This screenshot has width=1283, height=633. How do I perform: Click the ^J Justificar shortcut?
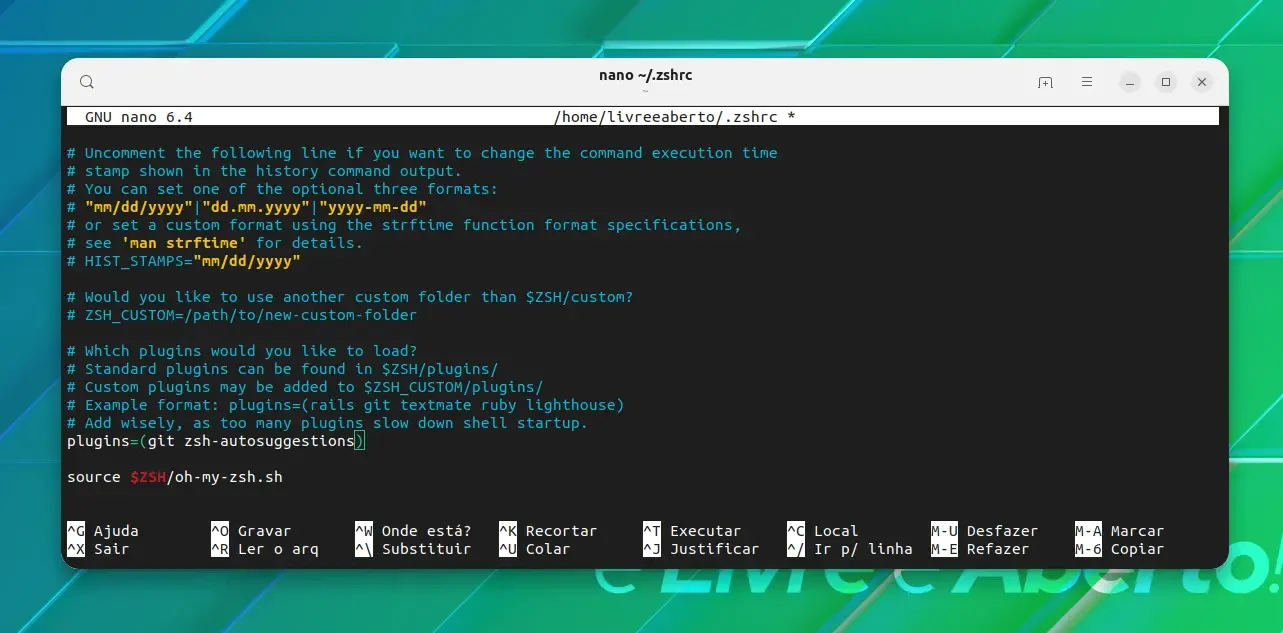701,549
